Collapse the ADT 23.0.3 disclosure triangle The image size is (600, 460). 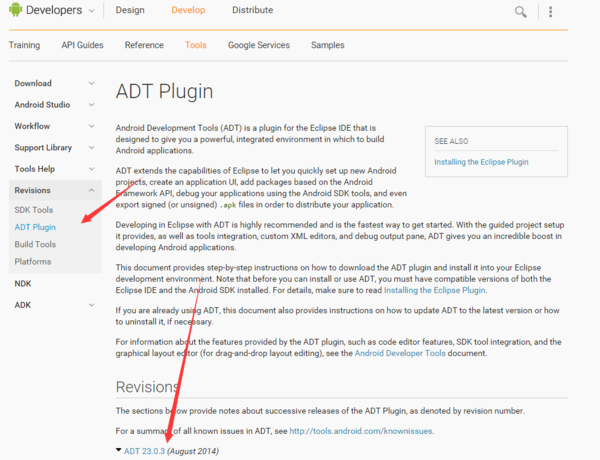click(x=119, y=450)
